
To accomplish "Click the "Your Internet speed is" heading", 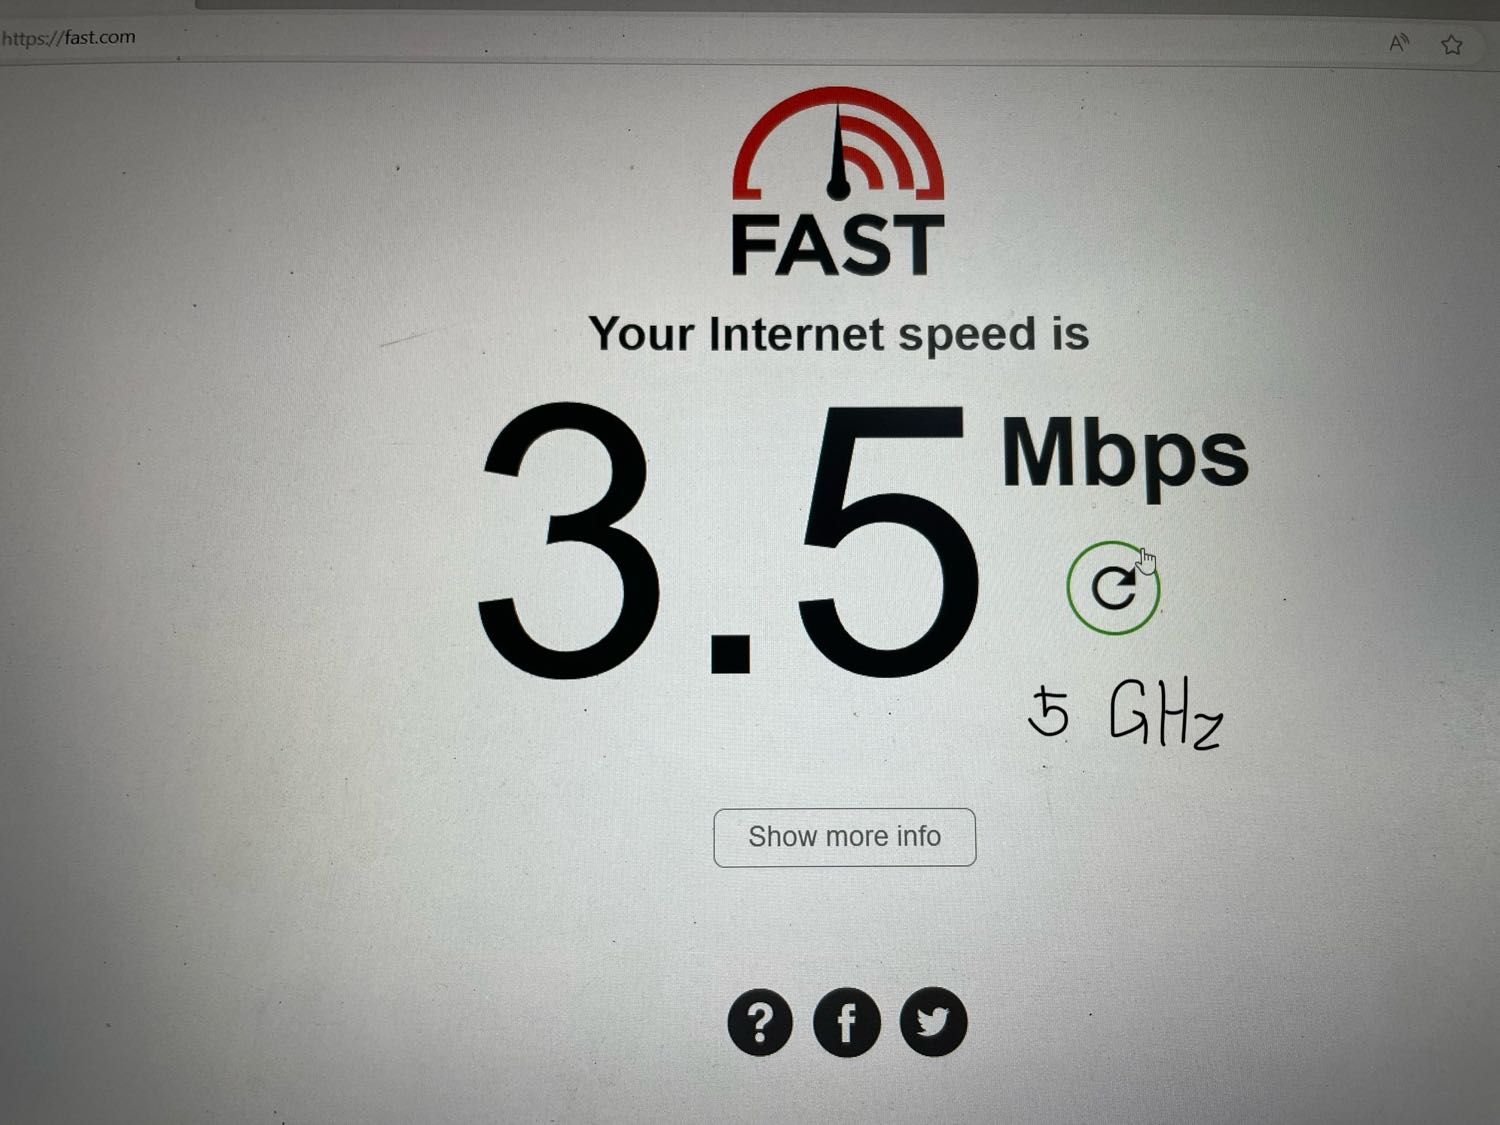I will (838, 334).
